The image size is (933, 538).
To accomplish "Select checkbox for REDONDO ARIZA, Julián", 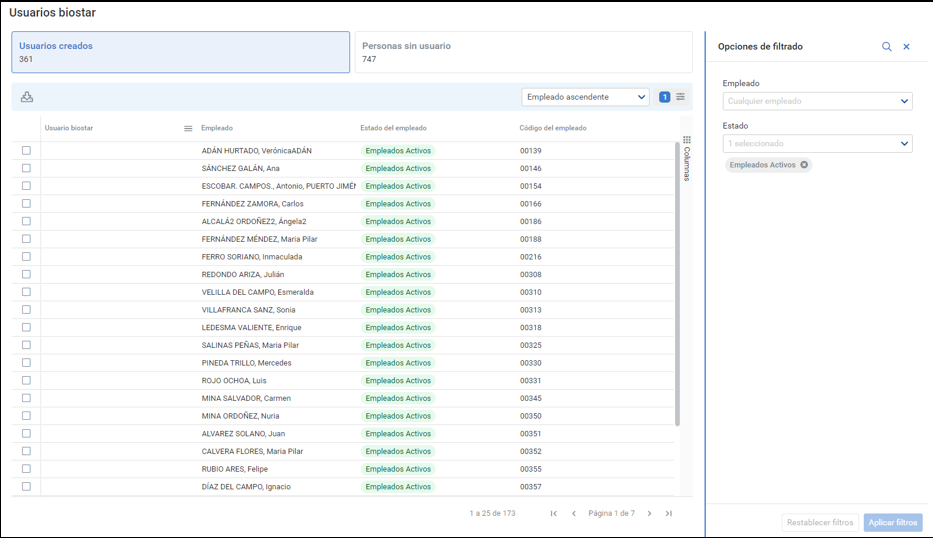I will click(x=26, y=274).
